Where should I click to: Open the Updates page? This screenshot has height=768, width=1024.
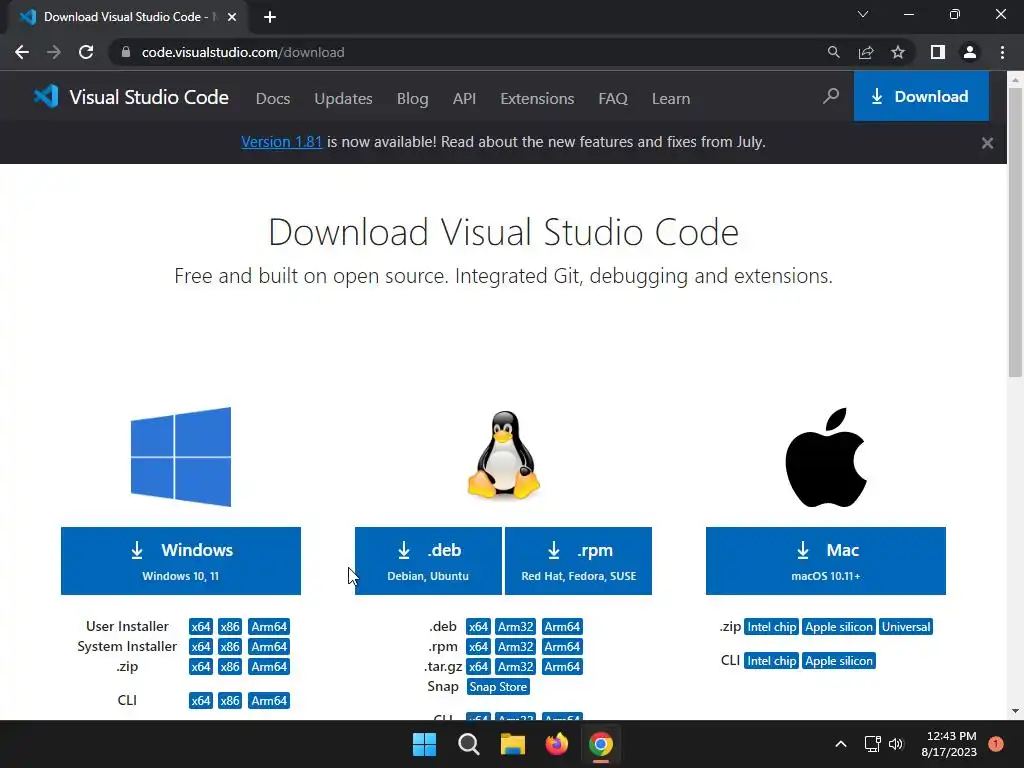click(x=344, y=99)
